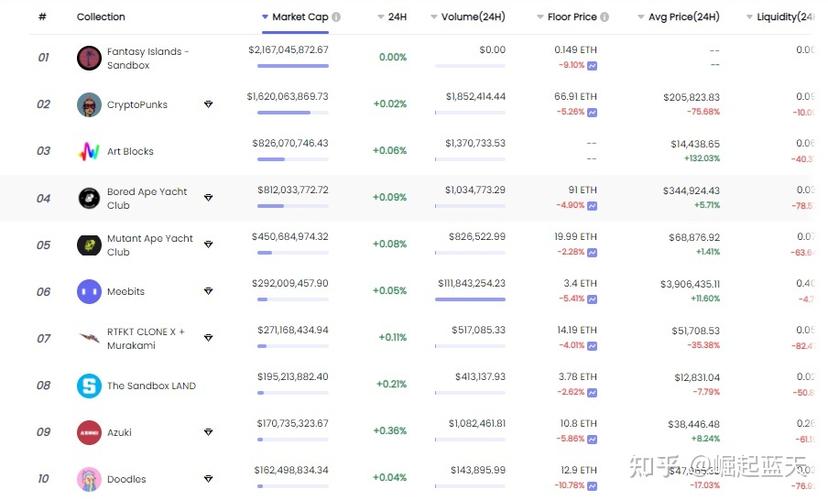Select the $1,620,063,869.73 market cap value

tap(288, 97)
